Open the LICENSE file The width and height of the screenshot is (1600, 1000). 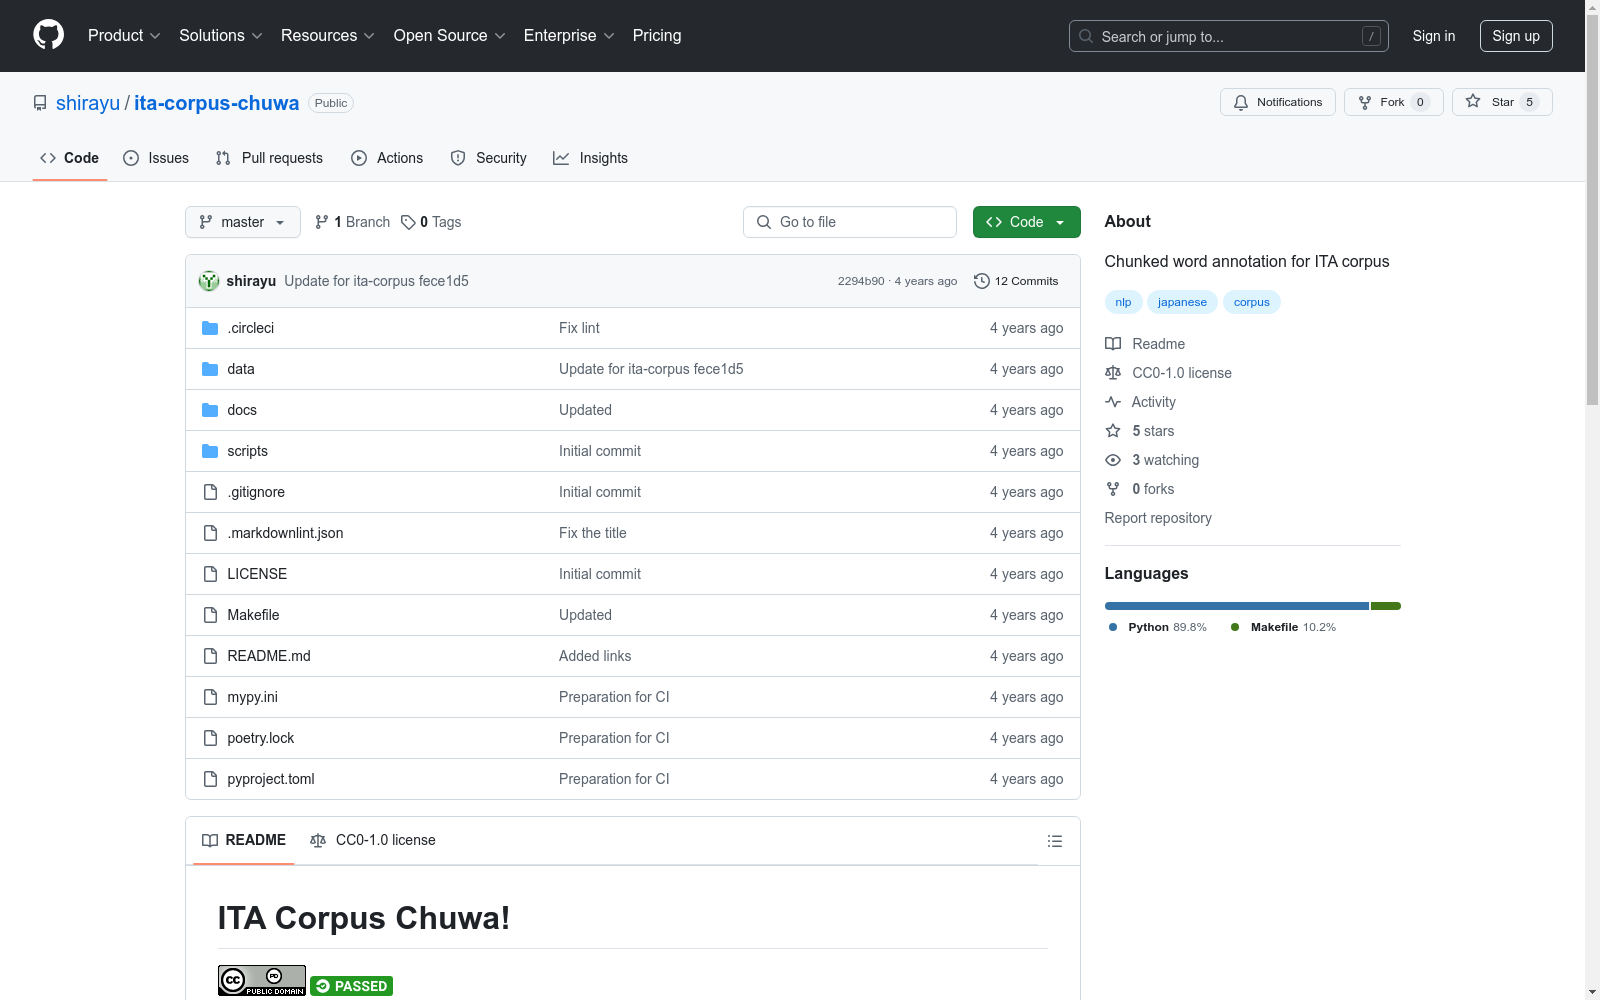tap(257, 574)
